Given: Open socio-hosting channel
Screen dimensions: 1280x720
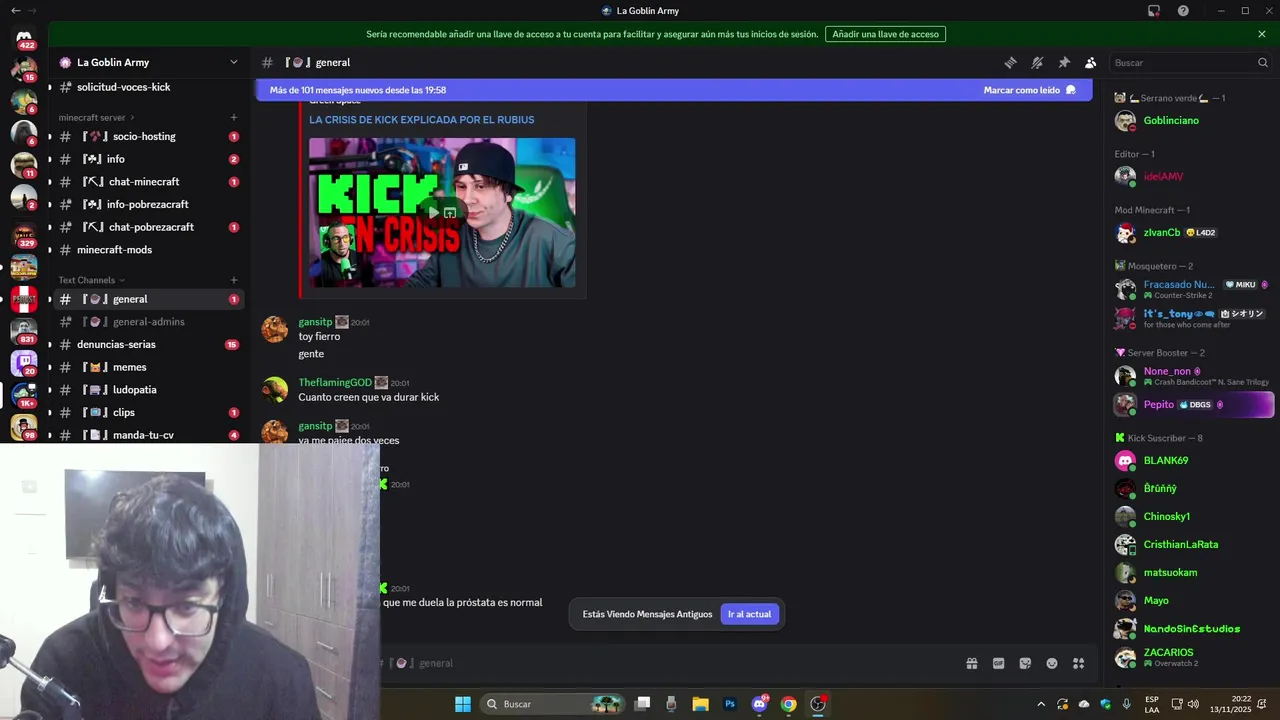Looking at the screenshot, I should [148, 136].
